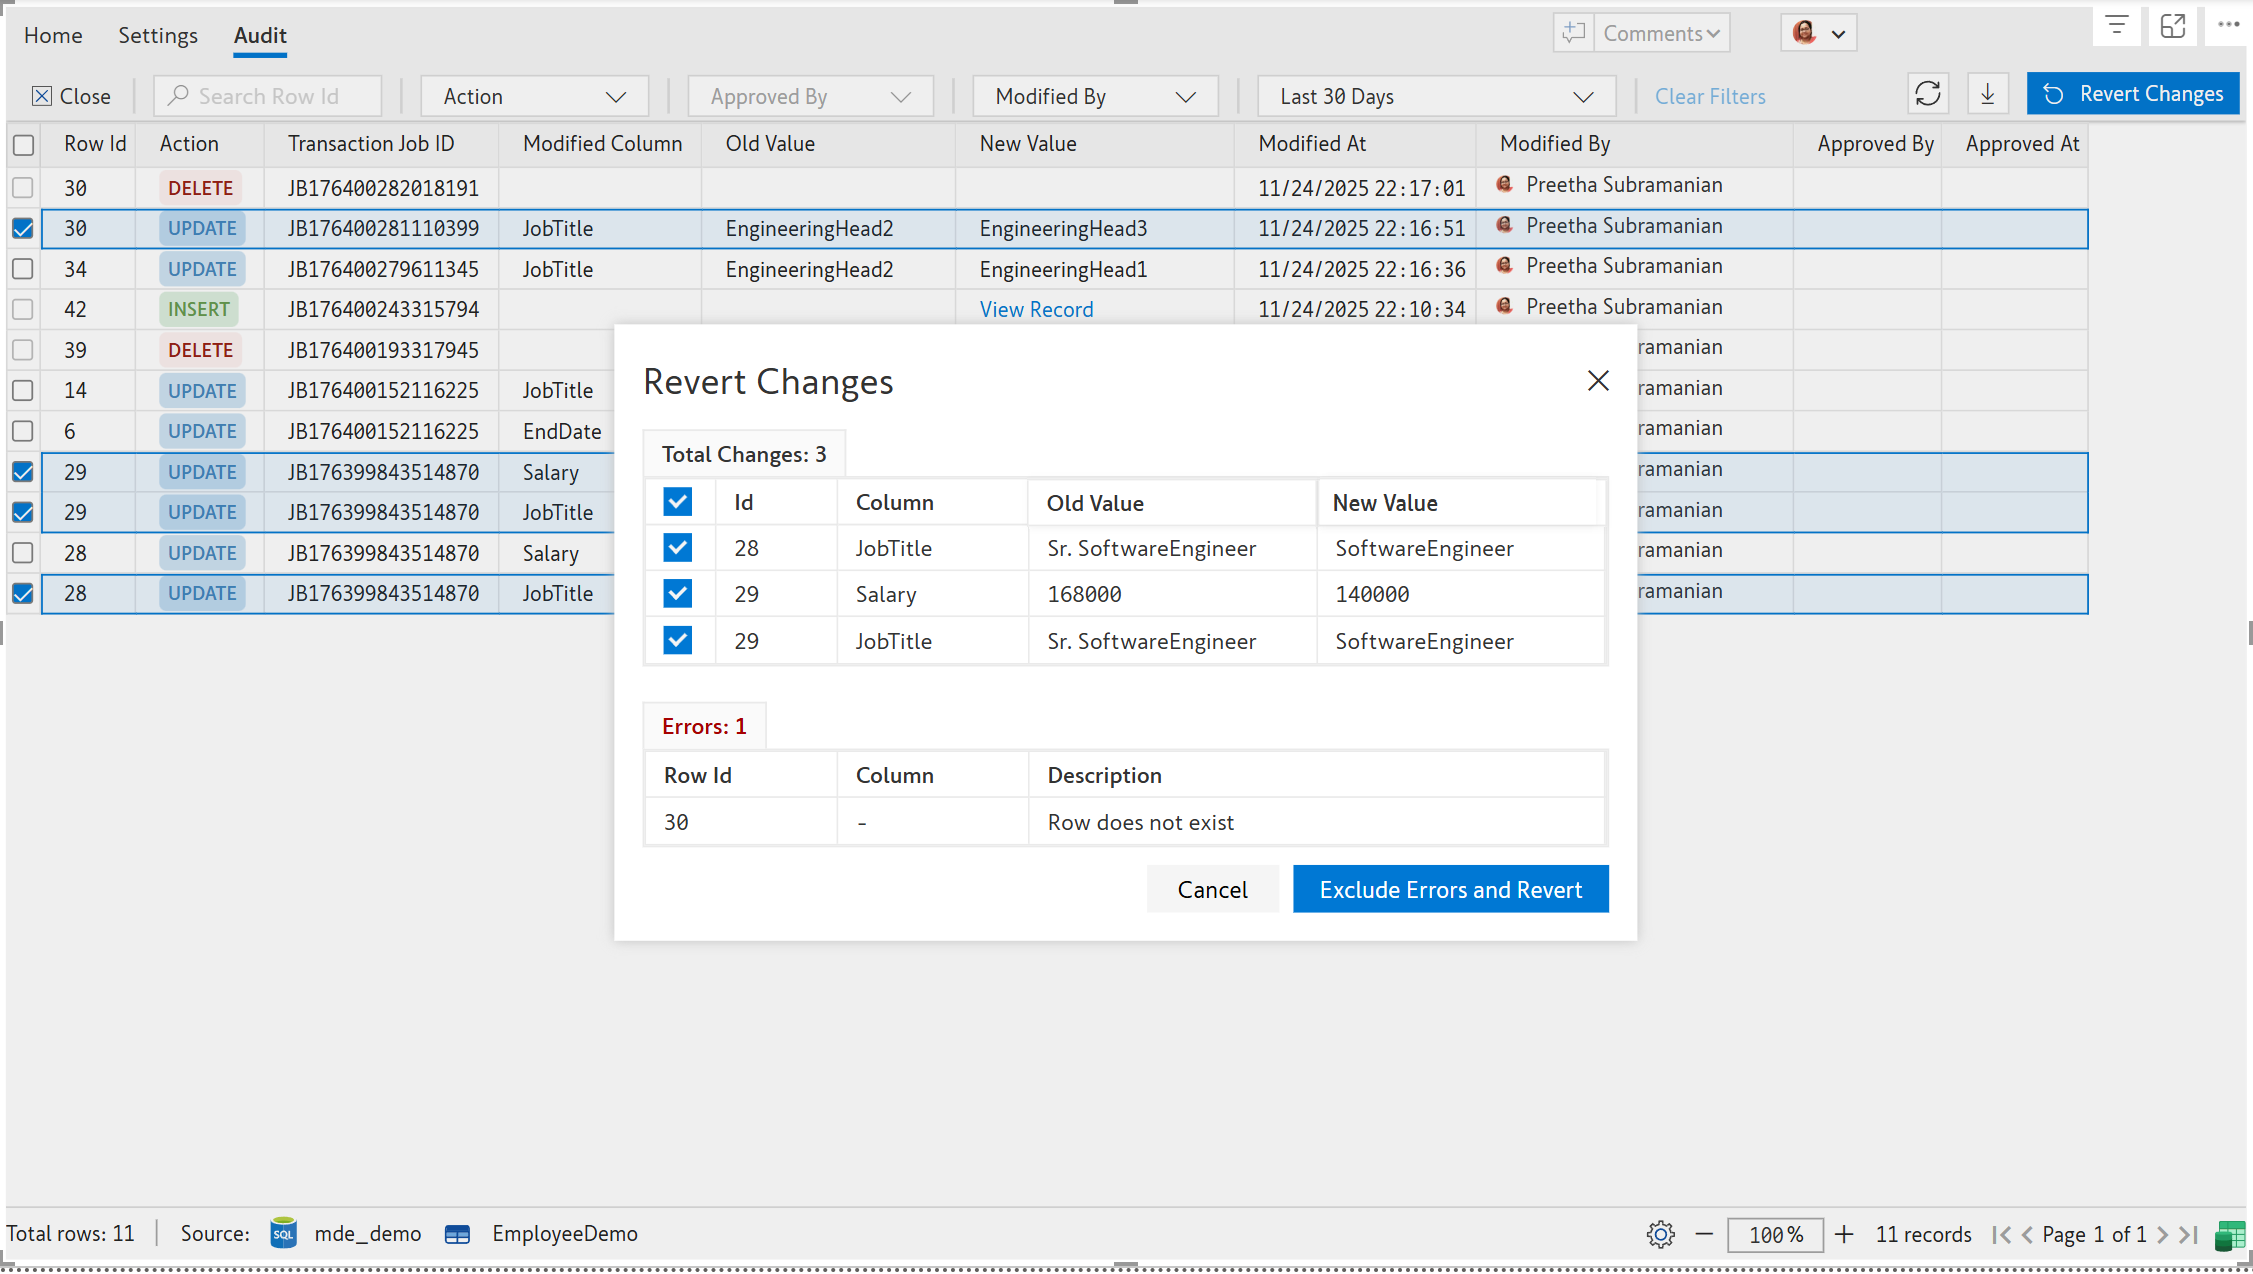2253x1274 pixels.
Task: Open the Last 30 Days date dropdown
Action: (x=1435, y=97)
